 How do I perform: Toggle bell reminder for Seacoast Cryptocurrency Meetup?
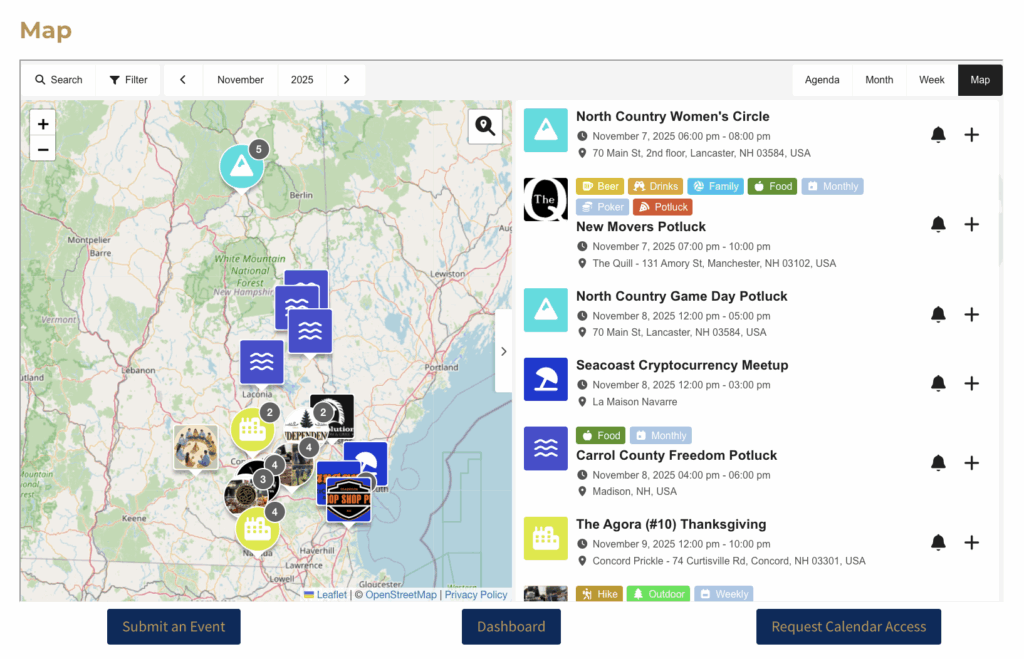click(x=938, y=384)
